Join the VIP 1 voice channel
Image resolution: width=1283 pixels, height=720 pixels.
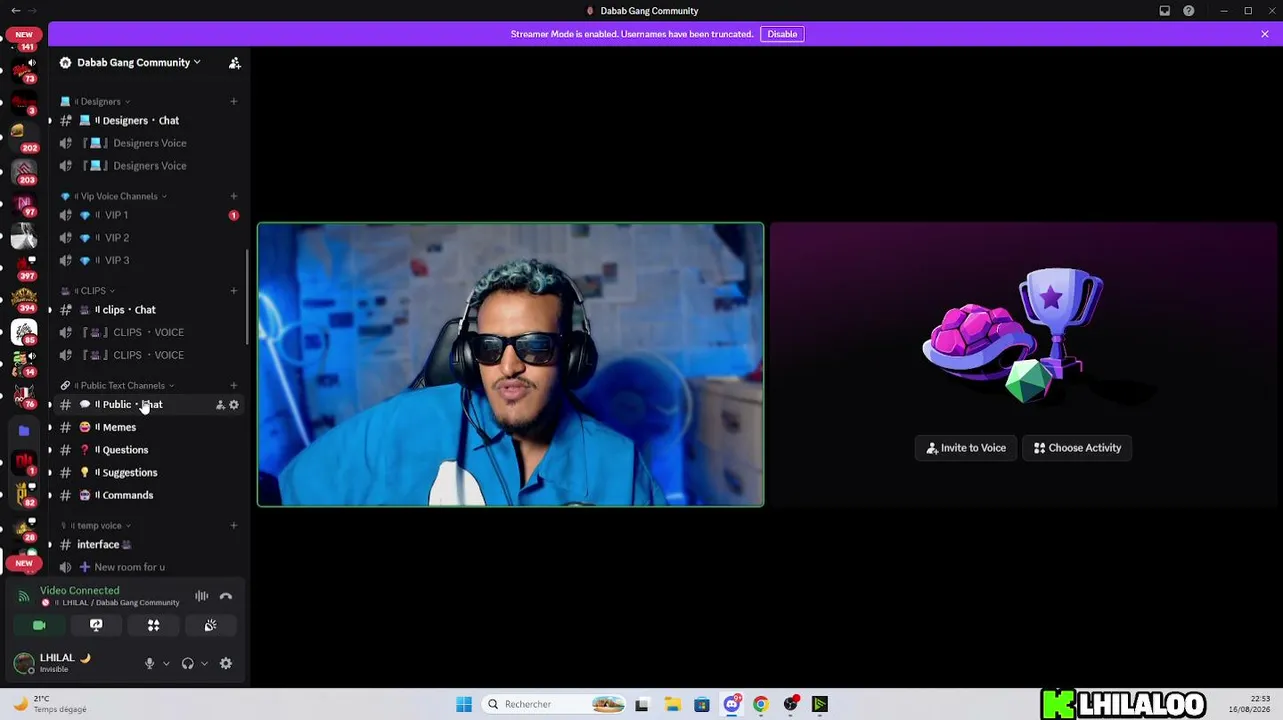click(149, 215)
